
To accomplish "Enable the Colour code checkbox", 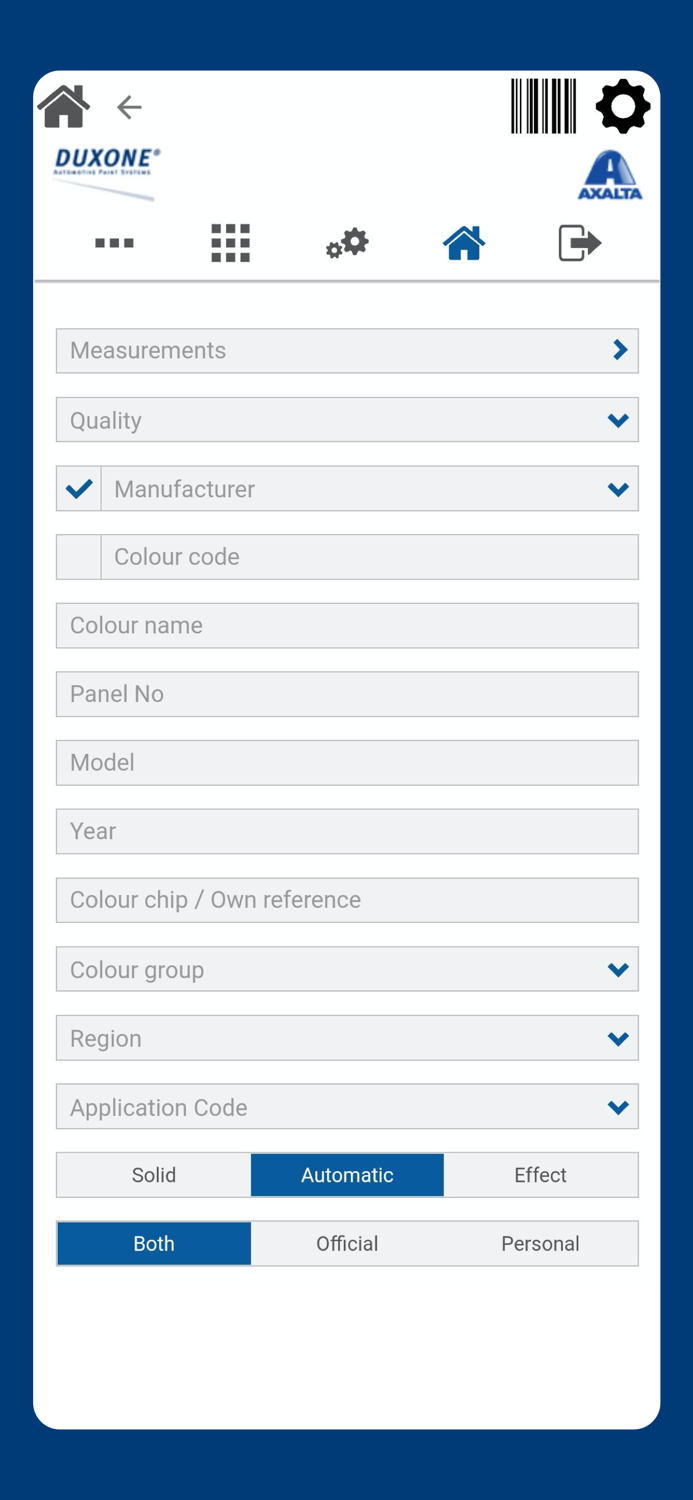I will [x=79, y=557].
